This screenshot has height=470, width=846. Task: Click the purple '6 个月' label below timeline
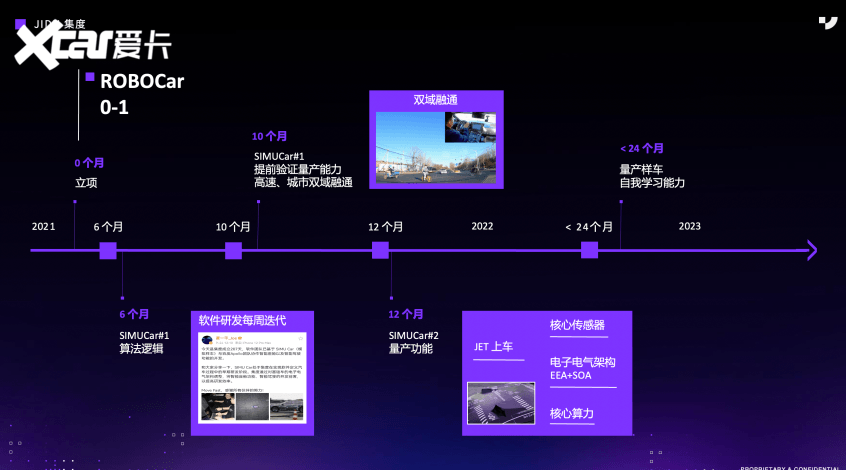pyautogui.click(x=134, y=314)
